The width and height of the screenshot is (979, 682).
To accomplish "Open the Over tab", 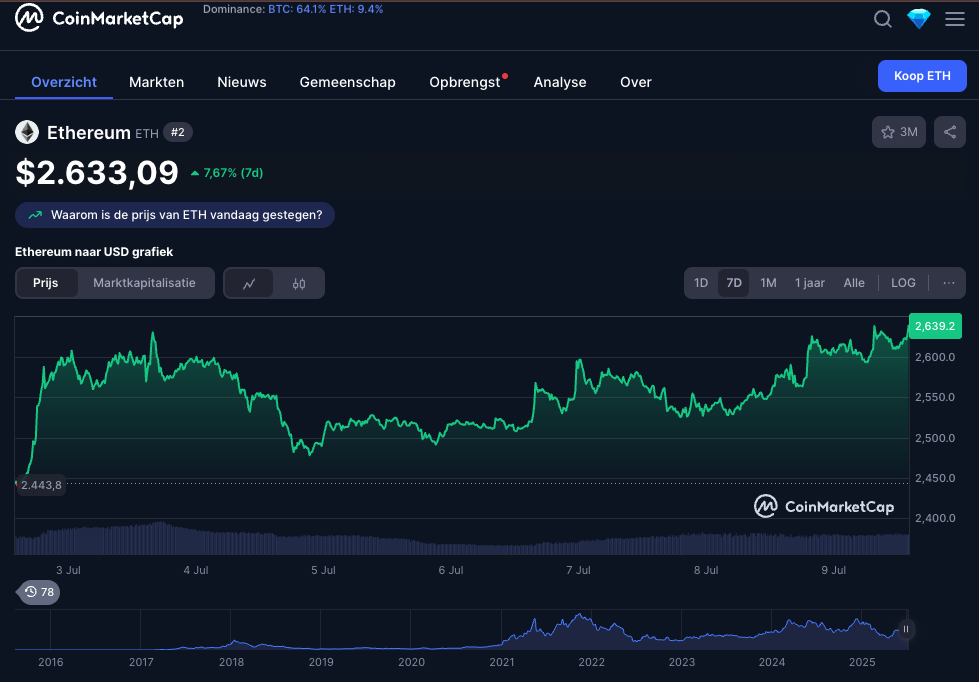I will click(x=636, y=82).
